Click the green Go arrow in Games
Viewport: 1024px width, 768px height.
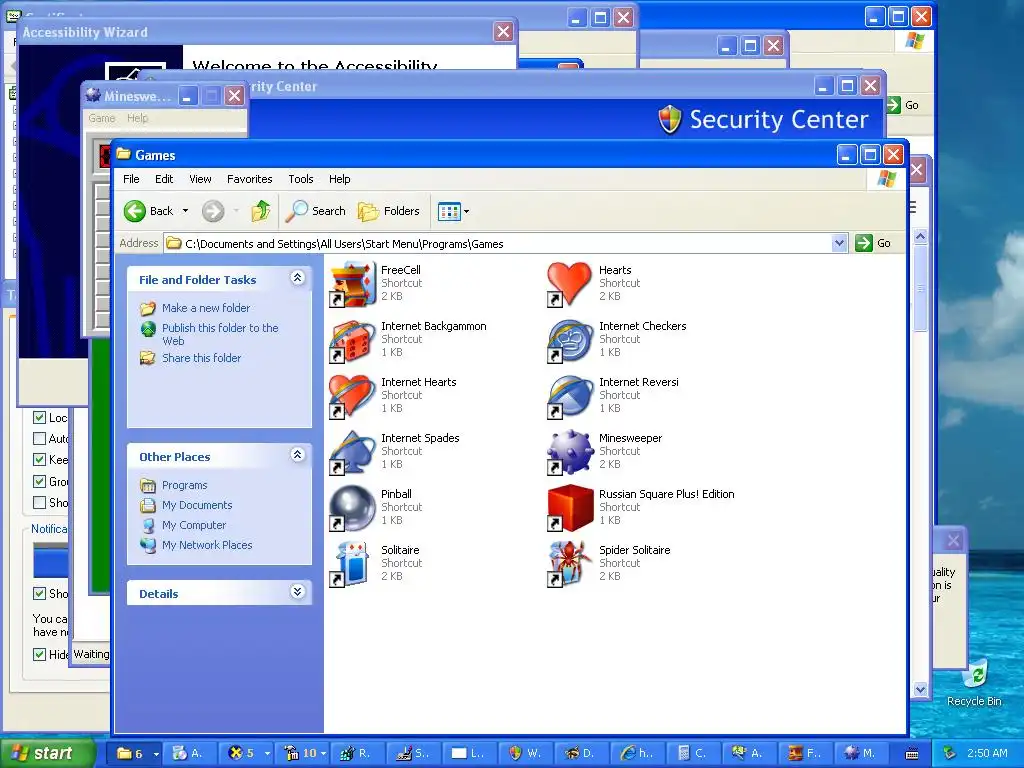[863, 243]
